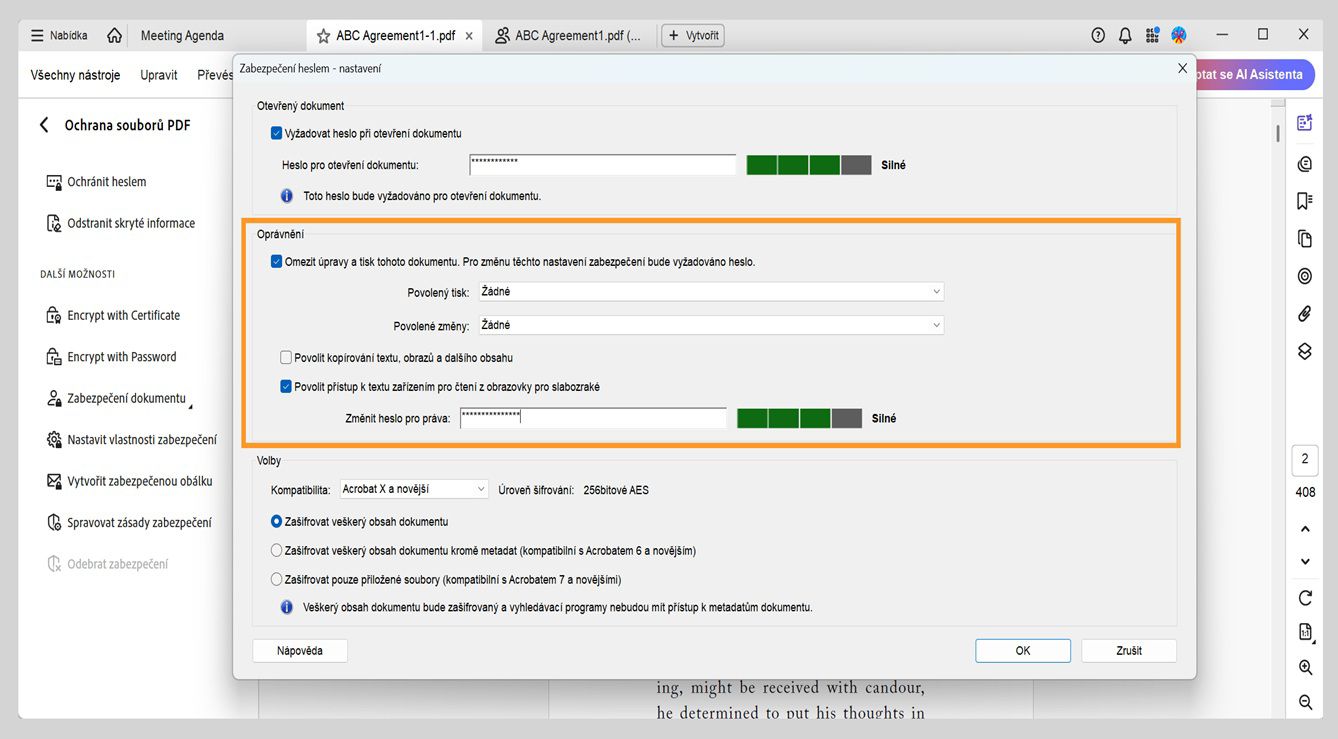Open the AI assistant panel icon in the right rail
The height and width of the screenshot is (739, 1338).
point(1304,123)
